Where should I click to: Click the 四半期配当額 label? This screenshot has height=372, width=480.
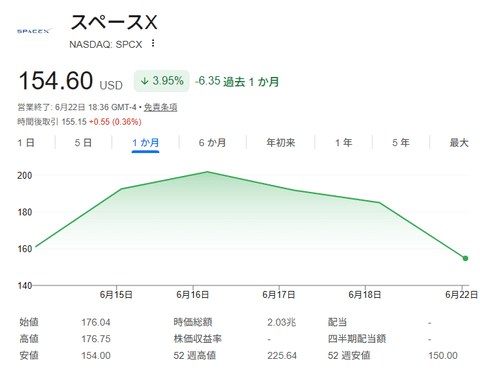click(x=357, y=339)
